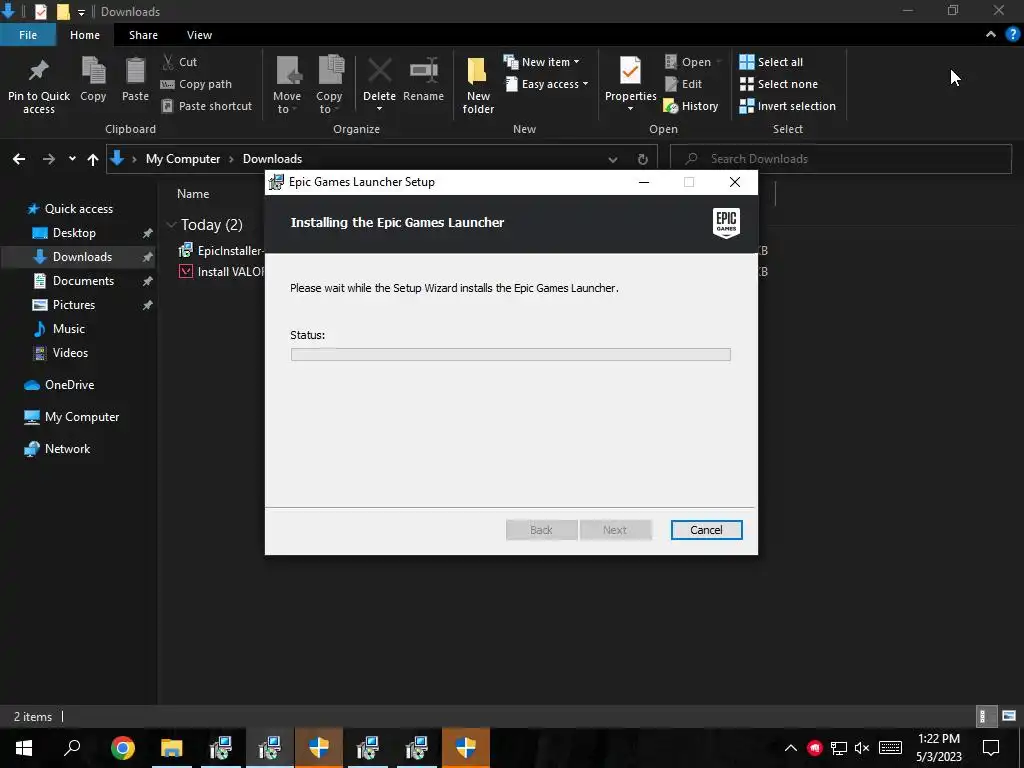Switch to the Share ribbon tab
Screen dimensions: 1024x768
pyautogui.click(x=143, y=35)
